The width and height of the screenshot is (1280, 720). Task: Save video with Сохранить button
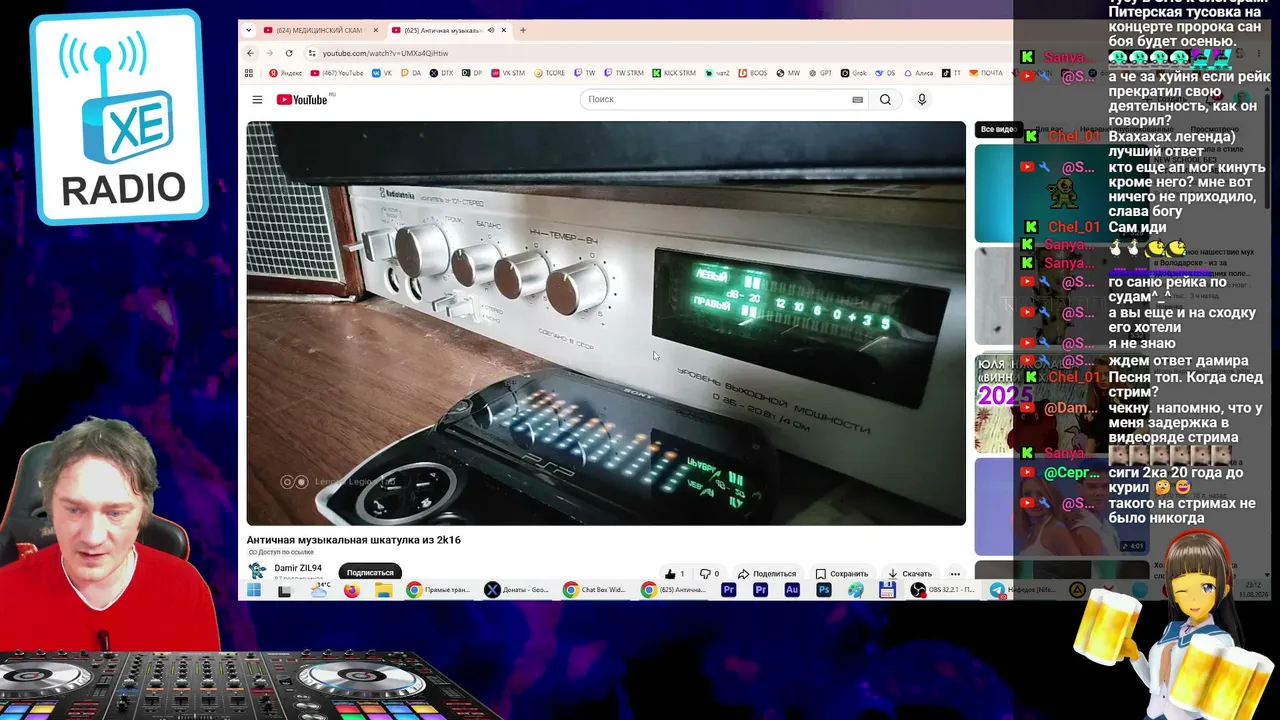point(842,574)
